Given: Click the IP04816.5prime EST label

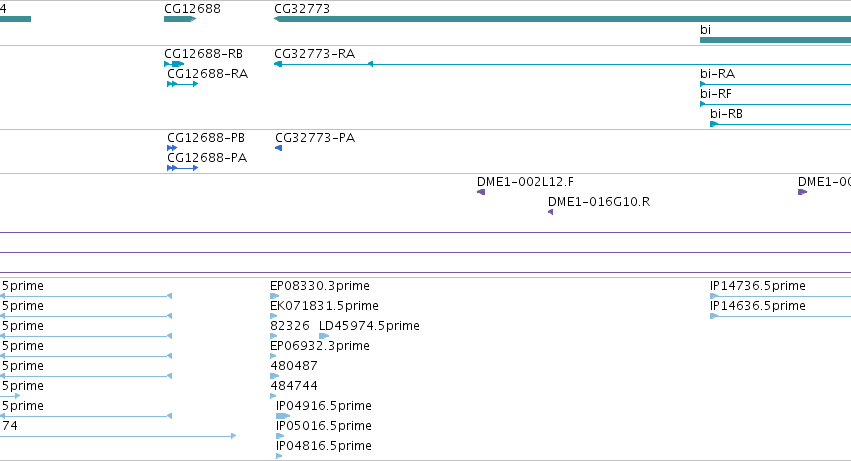Looking at the screenshot, I should tap(323, 446).
